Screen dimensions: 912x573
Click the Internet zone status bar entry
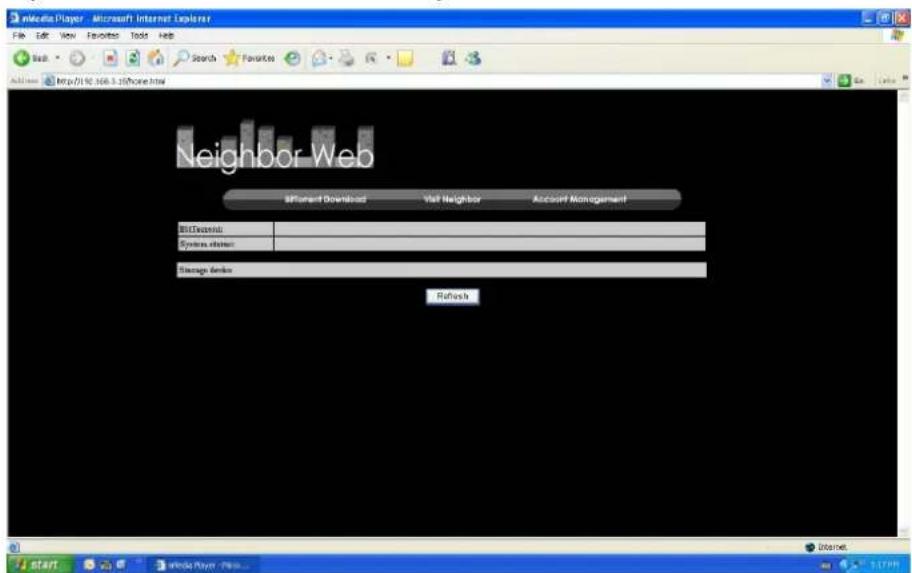[x=826, y=547]
